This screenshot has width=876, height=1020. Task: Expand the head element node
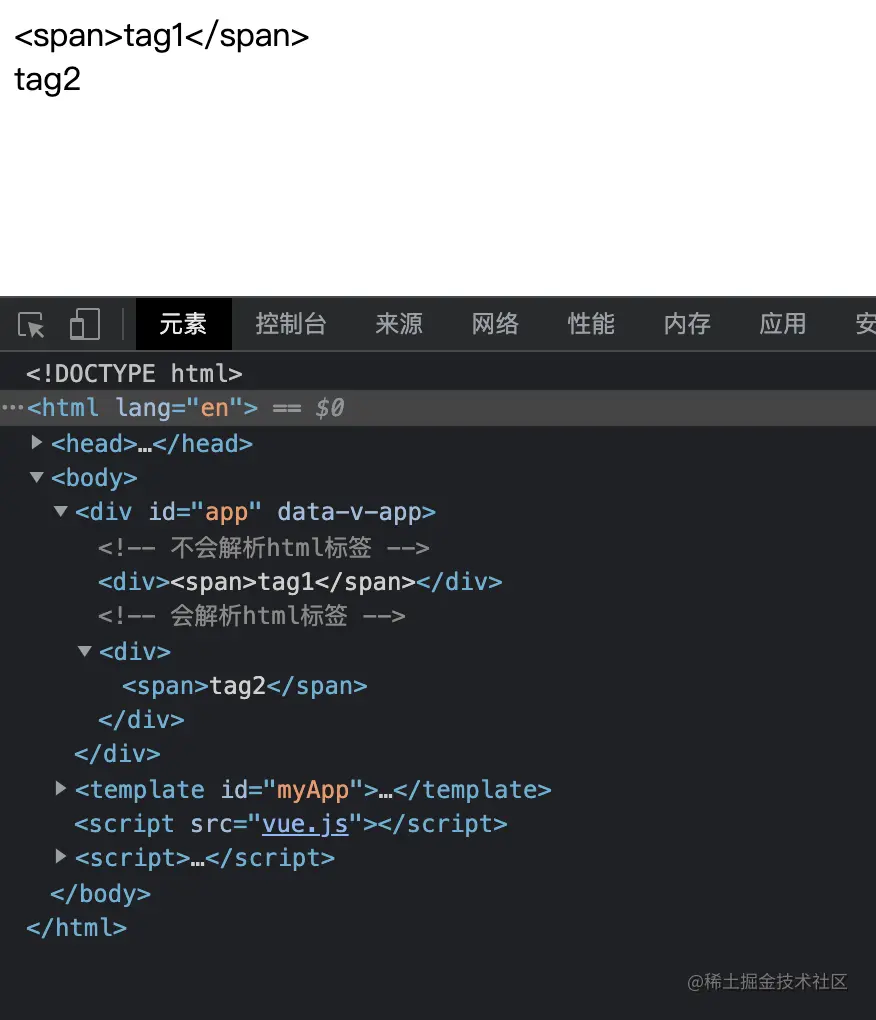click(x=37, y=442)
